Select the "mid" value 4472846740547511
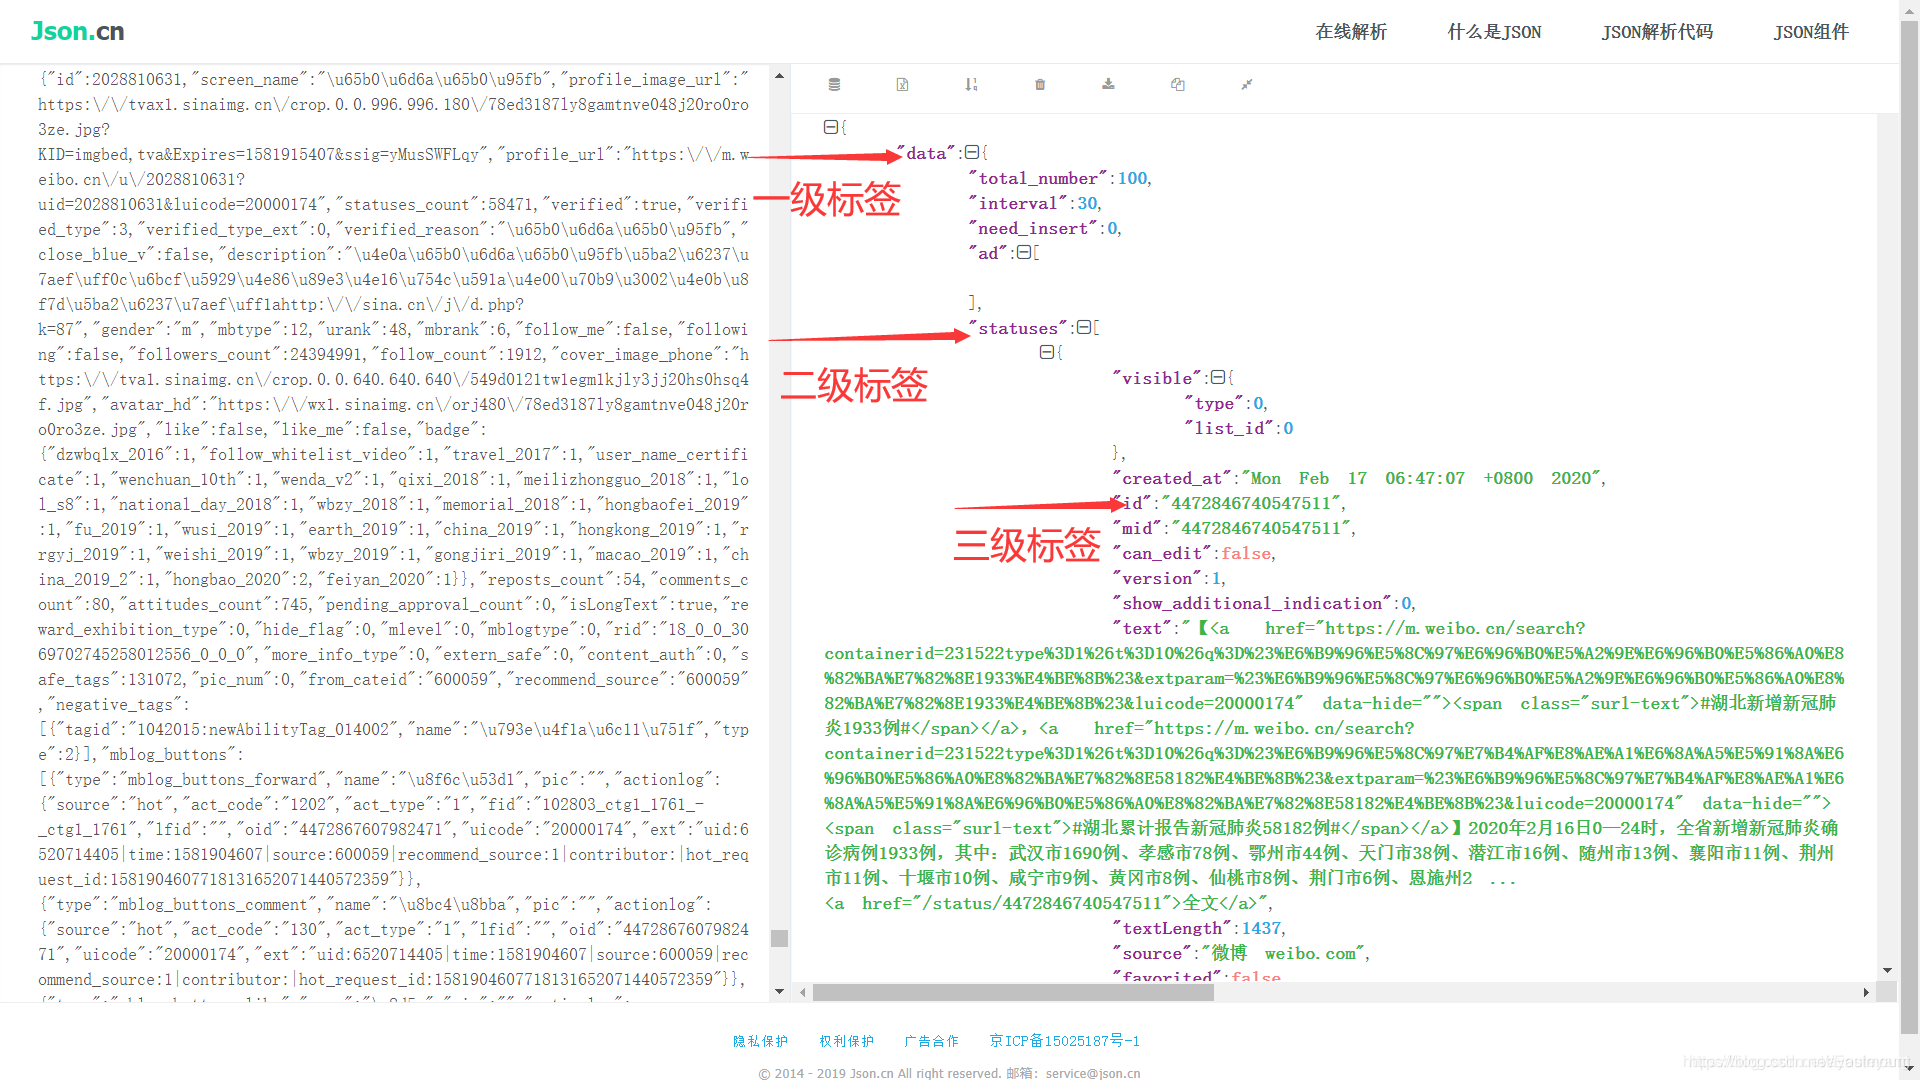The width and height of the screenshot is (1920, 1080). coord(1261,528)
